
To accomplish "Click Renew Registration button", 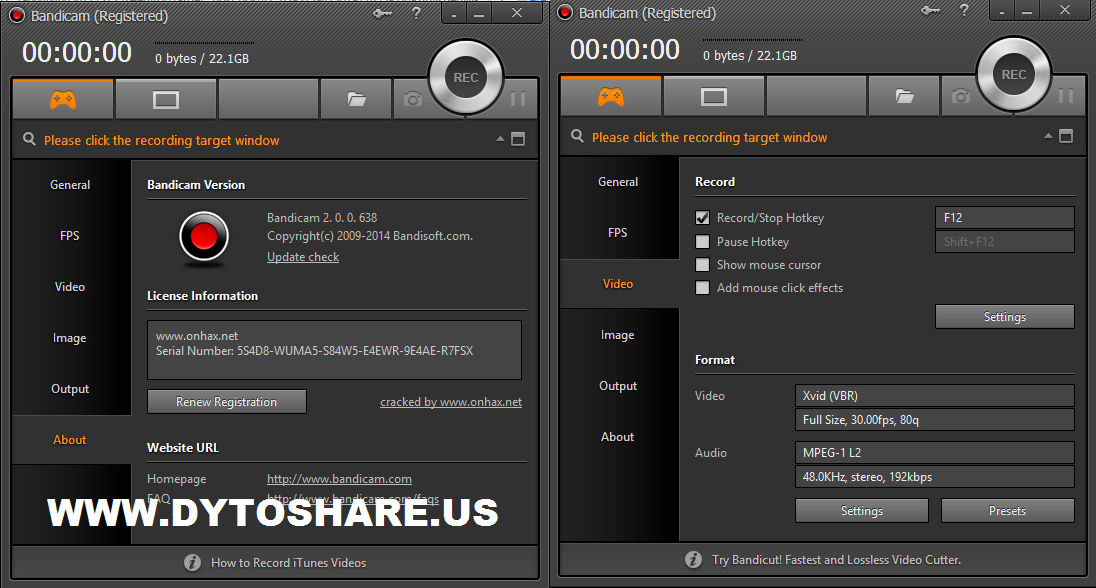I will (x=226, y=402).
